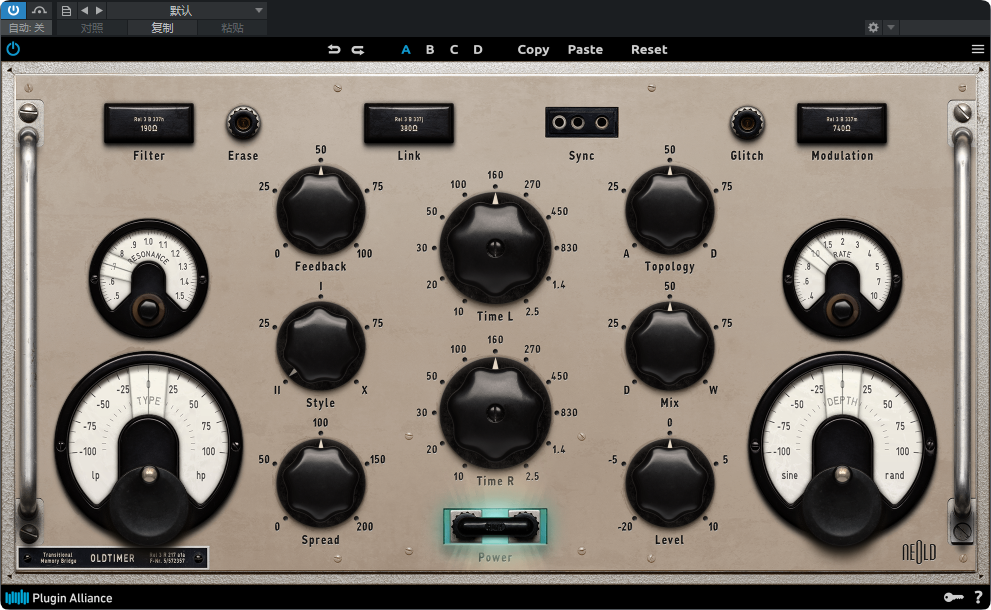Click the Sync three-hole socket
Viewport: 991px width, 610px height.
[x=581, y=122]
